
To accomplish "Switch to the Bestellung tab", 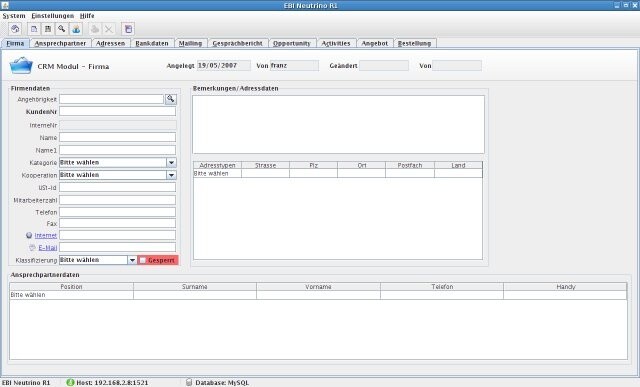I will [414, 43].
